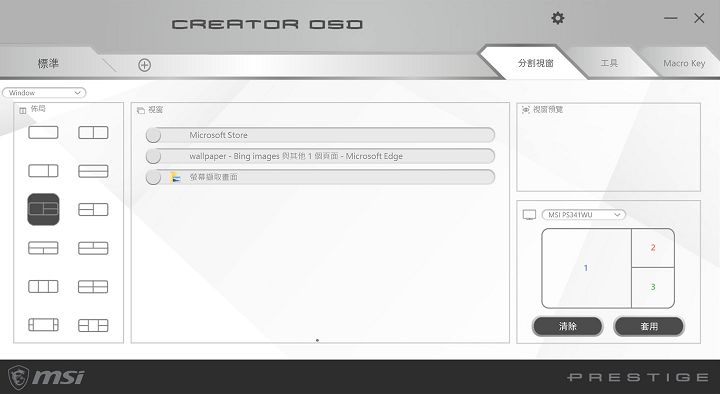
Task: Choose the two-by-two grid layout
Action: coord(93,287)
